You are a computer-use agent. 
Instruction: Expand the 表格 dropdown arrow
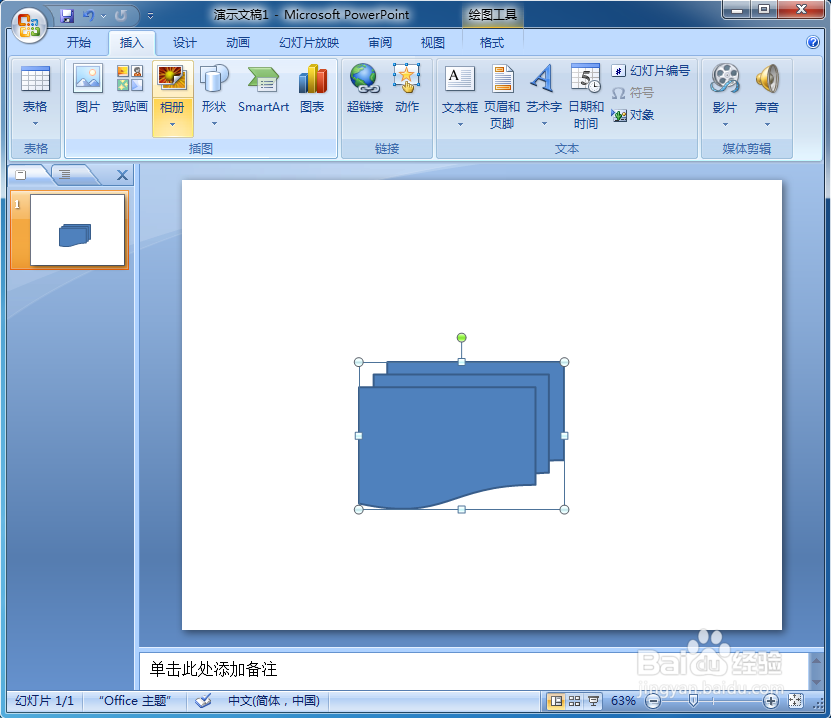35,123
